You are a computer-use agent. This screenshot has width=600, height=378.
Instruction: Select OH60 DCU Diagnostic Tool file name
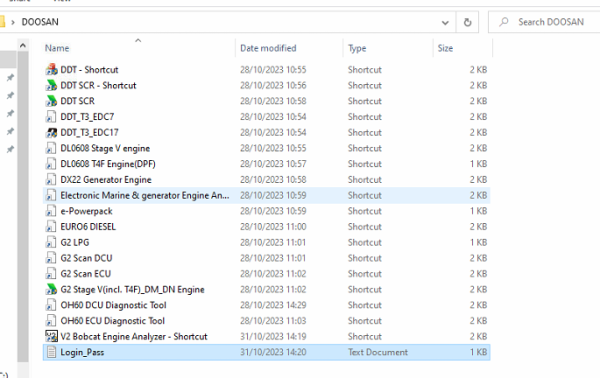(x=113, y=305)
